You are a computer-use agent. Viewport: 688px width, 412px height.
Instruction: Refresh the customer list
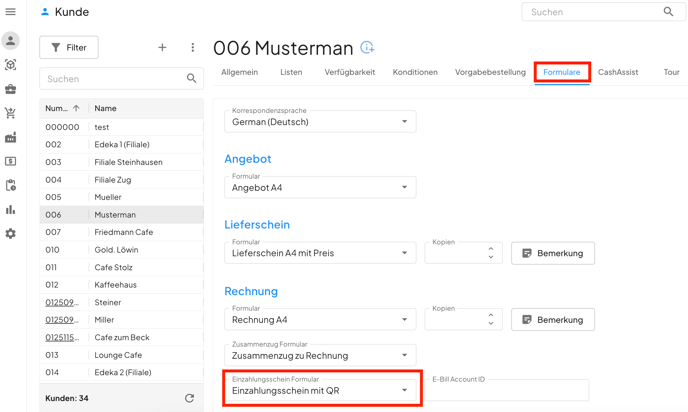[x=189, y=398]
